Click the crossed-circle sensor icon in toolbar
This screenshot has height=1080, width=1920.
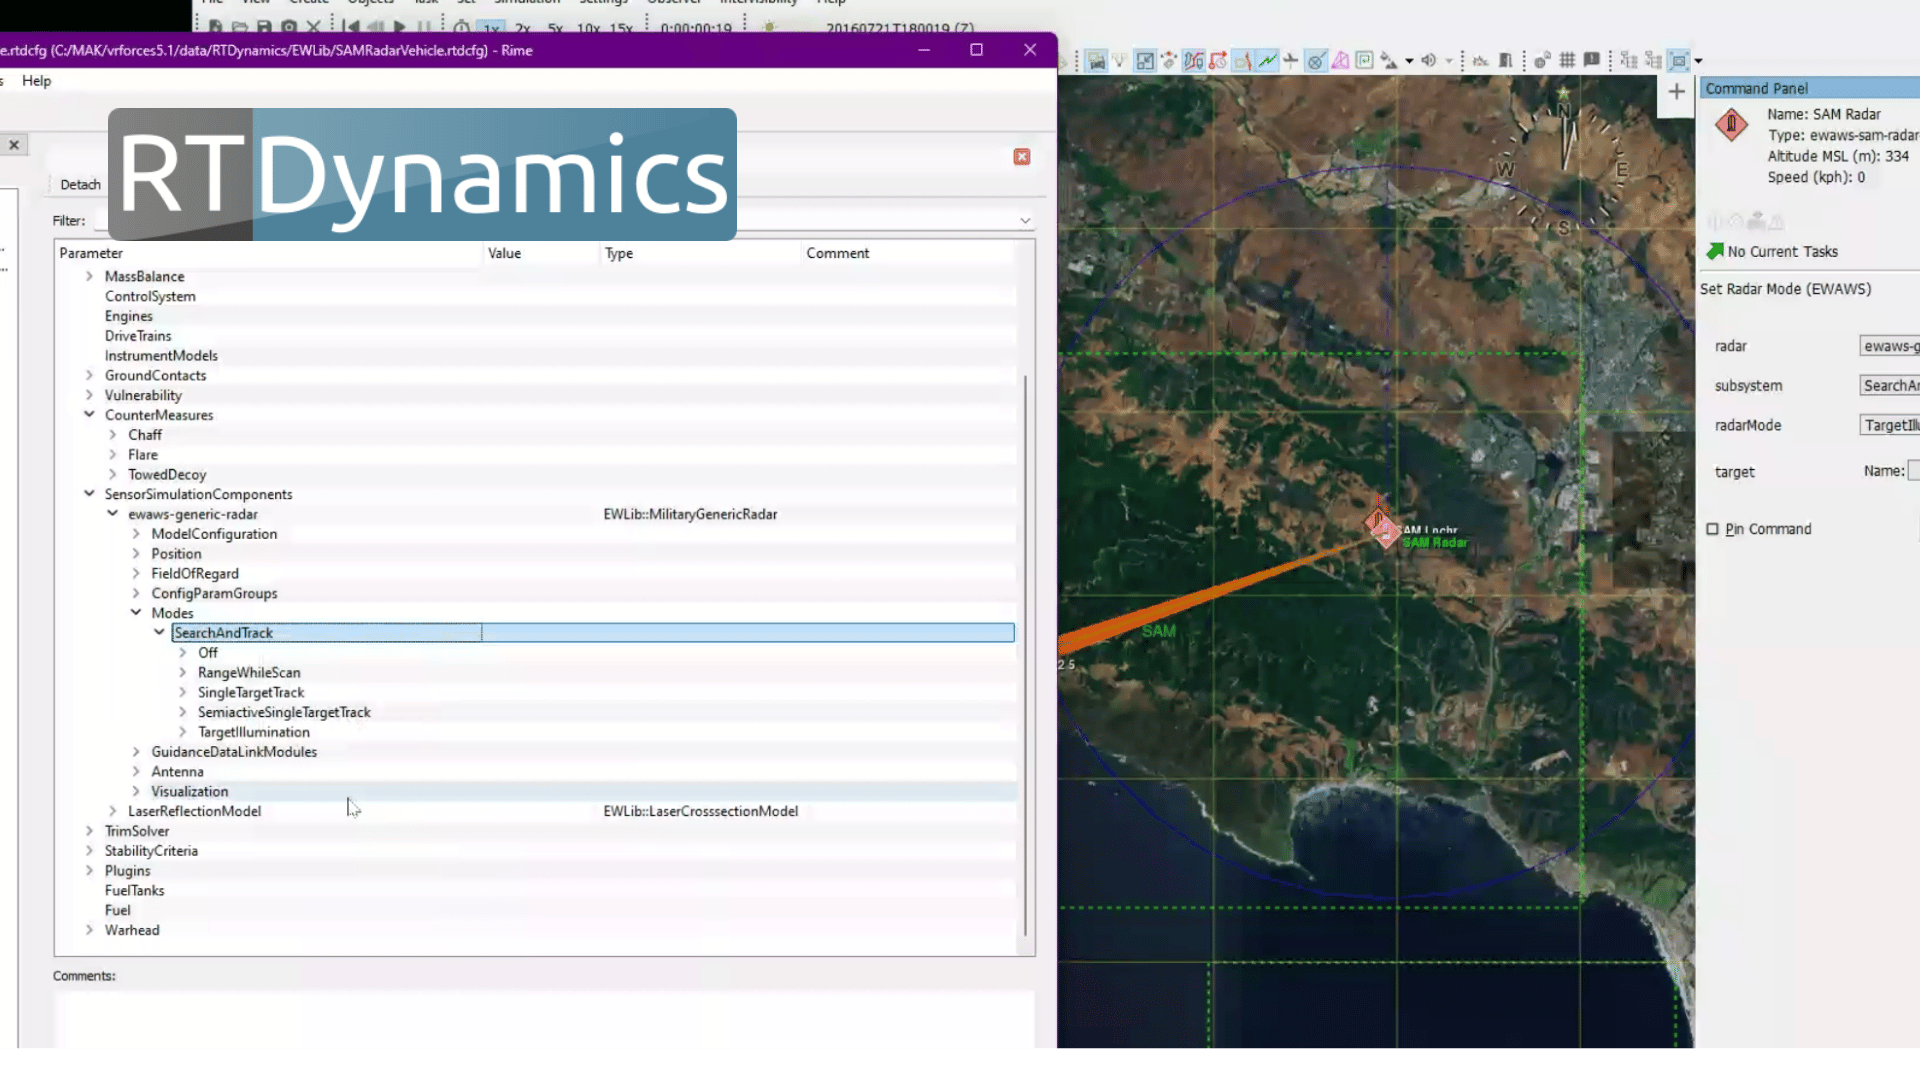(1316, 60)
